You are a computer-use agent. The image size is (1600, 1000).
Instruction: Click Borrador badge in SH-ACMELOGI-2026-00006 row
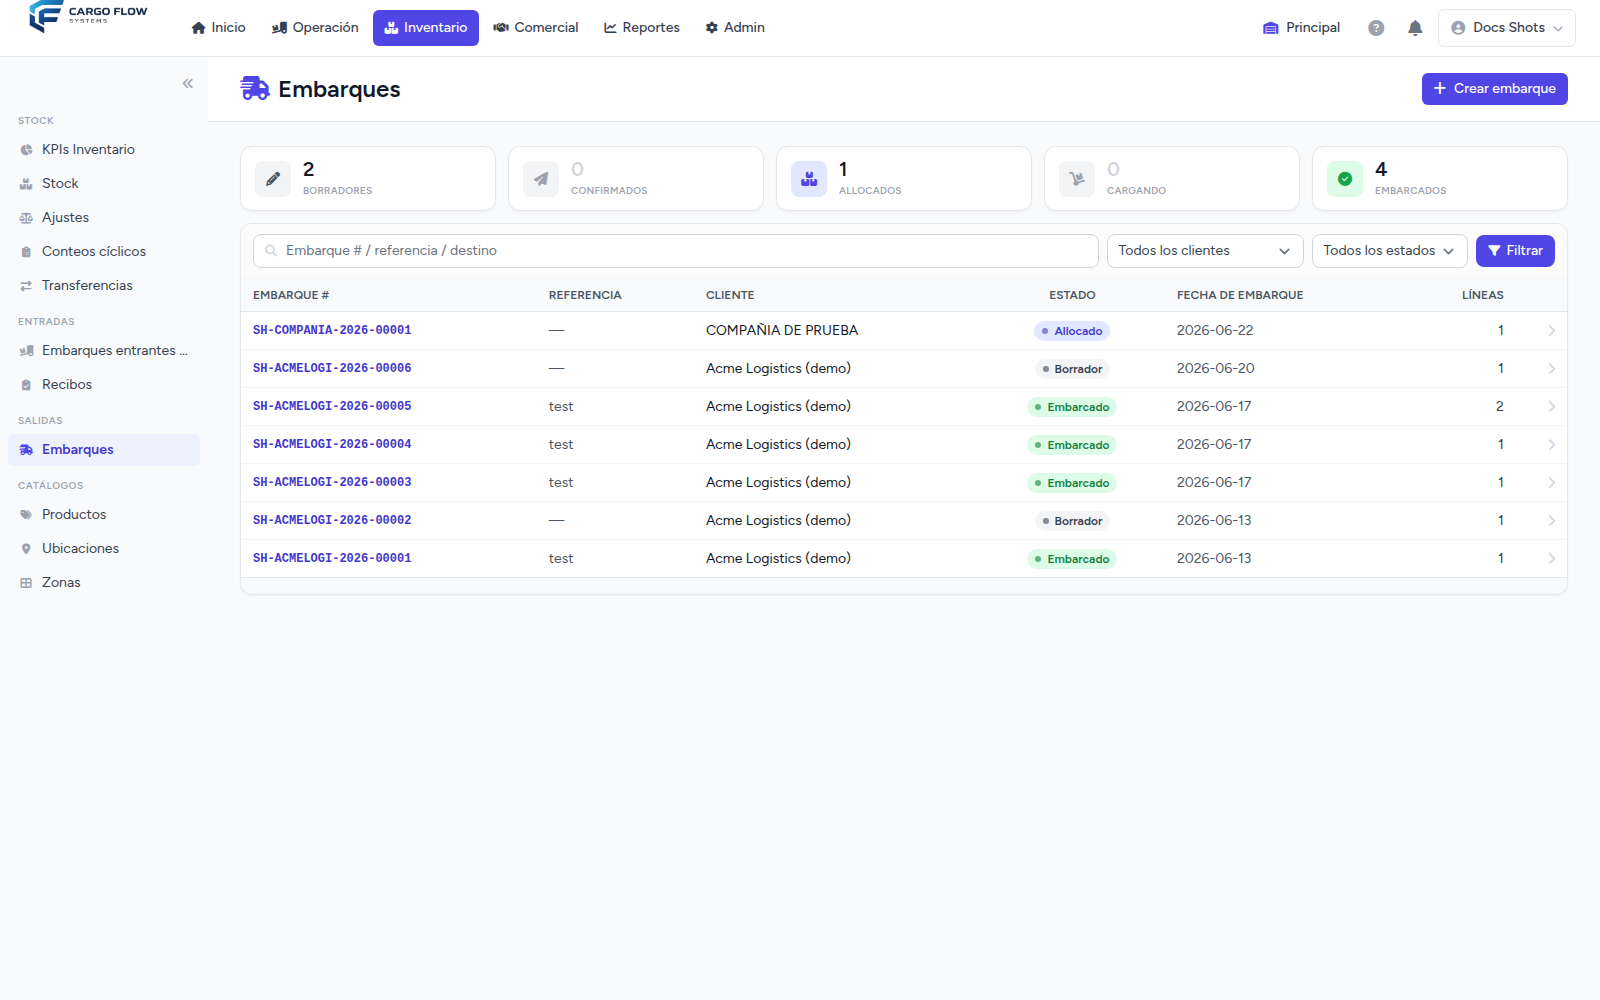coord(1072,369)
